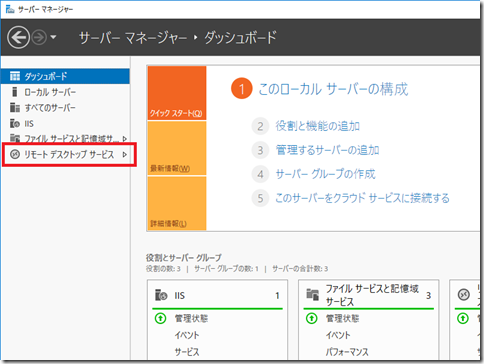The width and height of the screenshot is (484, 364).
Task: Click the Forward navigation arrow
Action: [x=39, y=37]
